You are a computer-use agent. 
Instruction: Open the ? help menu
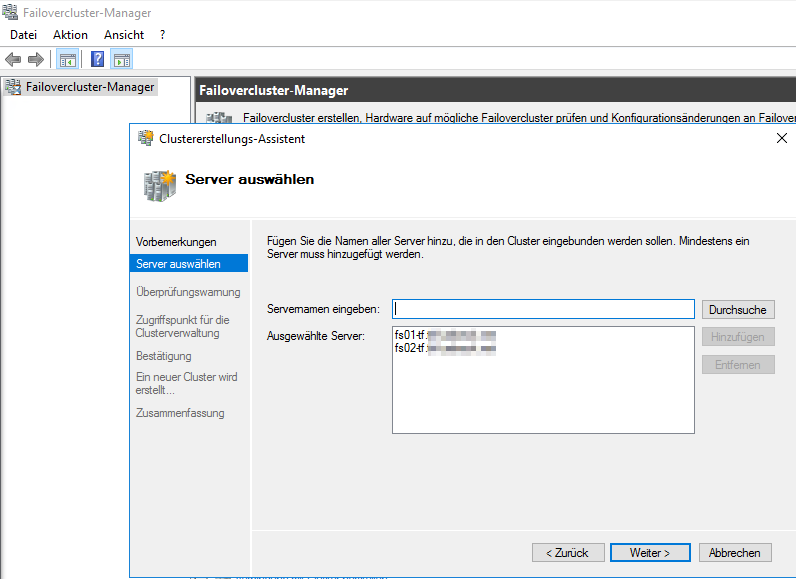162,35
